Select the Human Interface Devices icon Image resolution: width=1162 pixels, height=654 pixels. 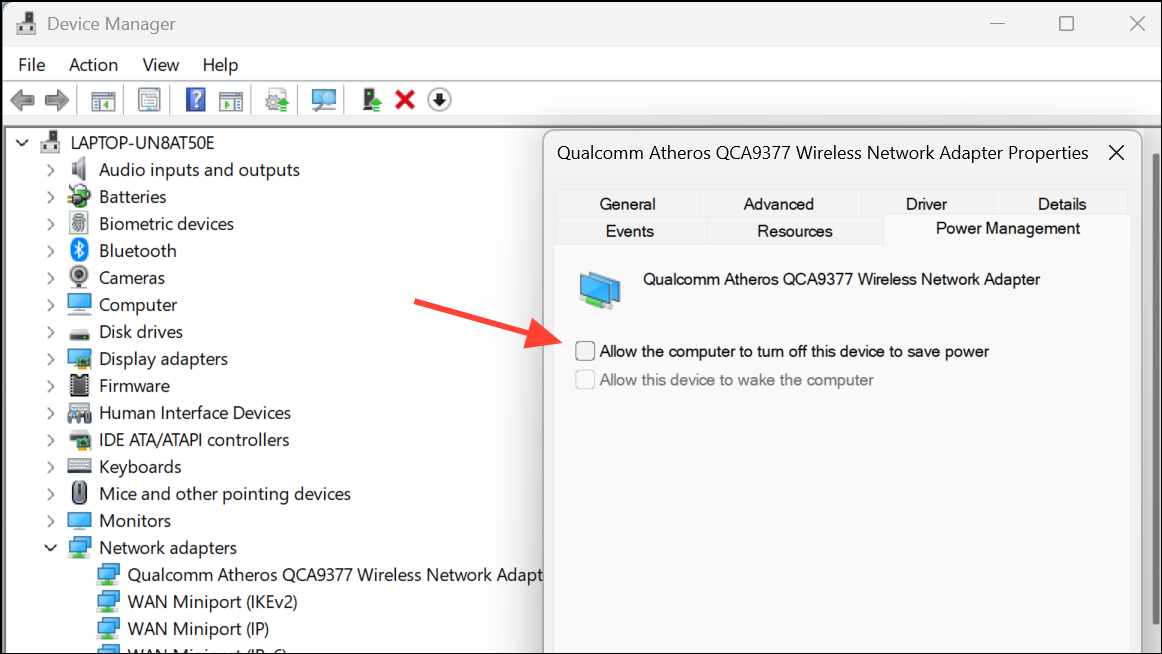(x=79, y=412)
